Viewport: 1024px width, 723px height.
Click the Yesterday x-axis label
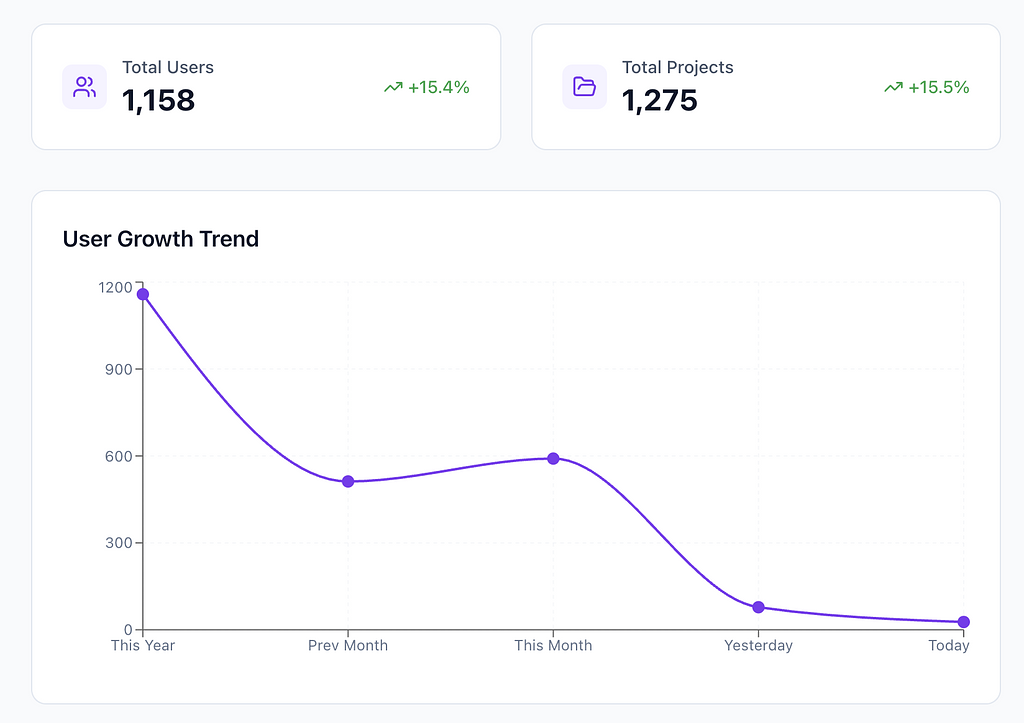tap(758, 645)
